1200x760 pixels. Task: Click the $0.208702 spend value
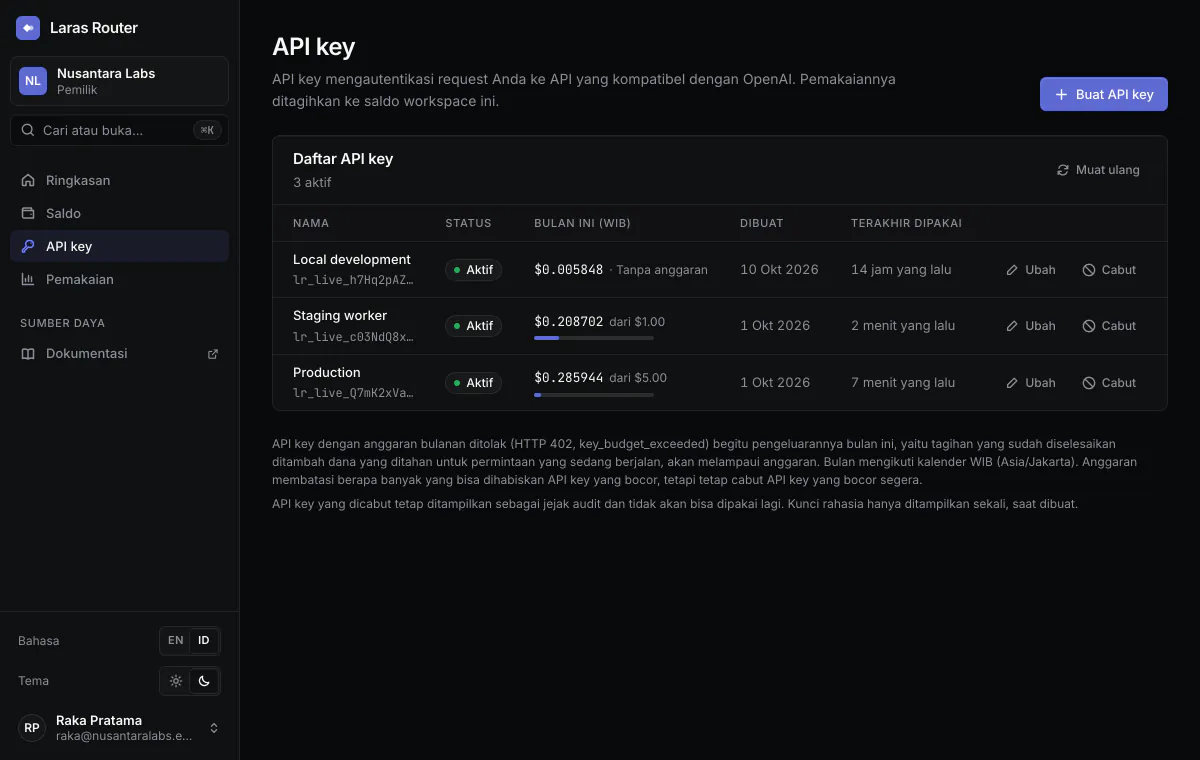[569, 322]
